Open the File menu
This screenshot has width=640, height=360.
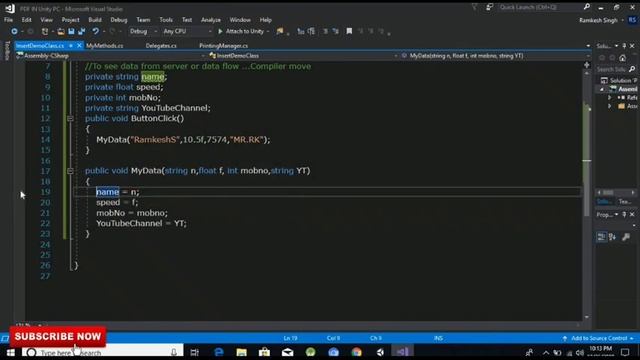click(9, 20)
